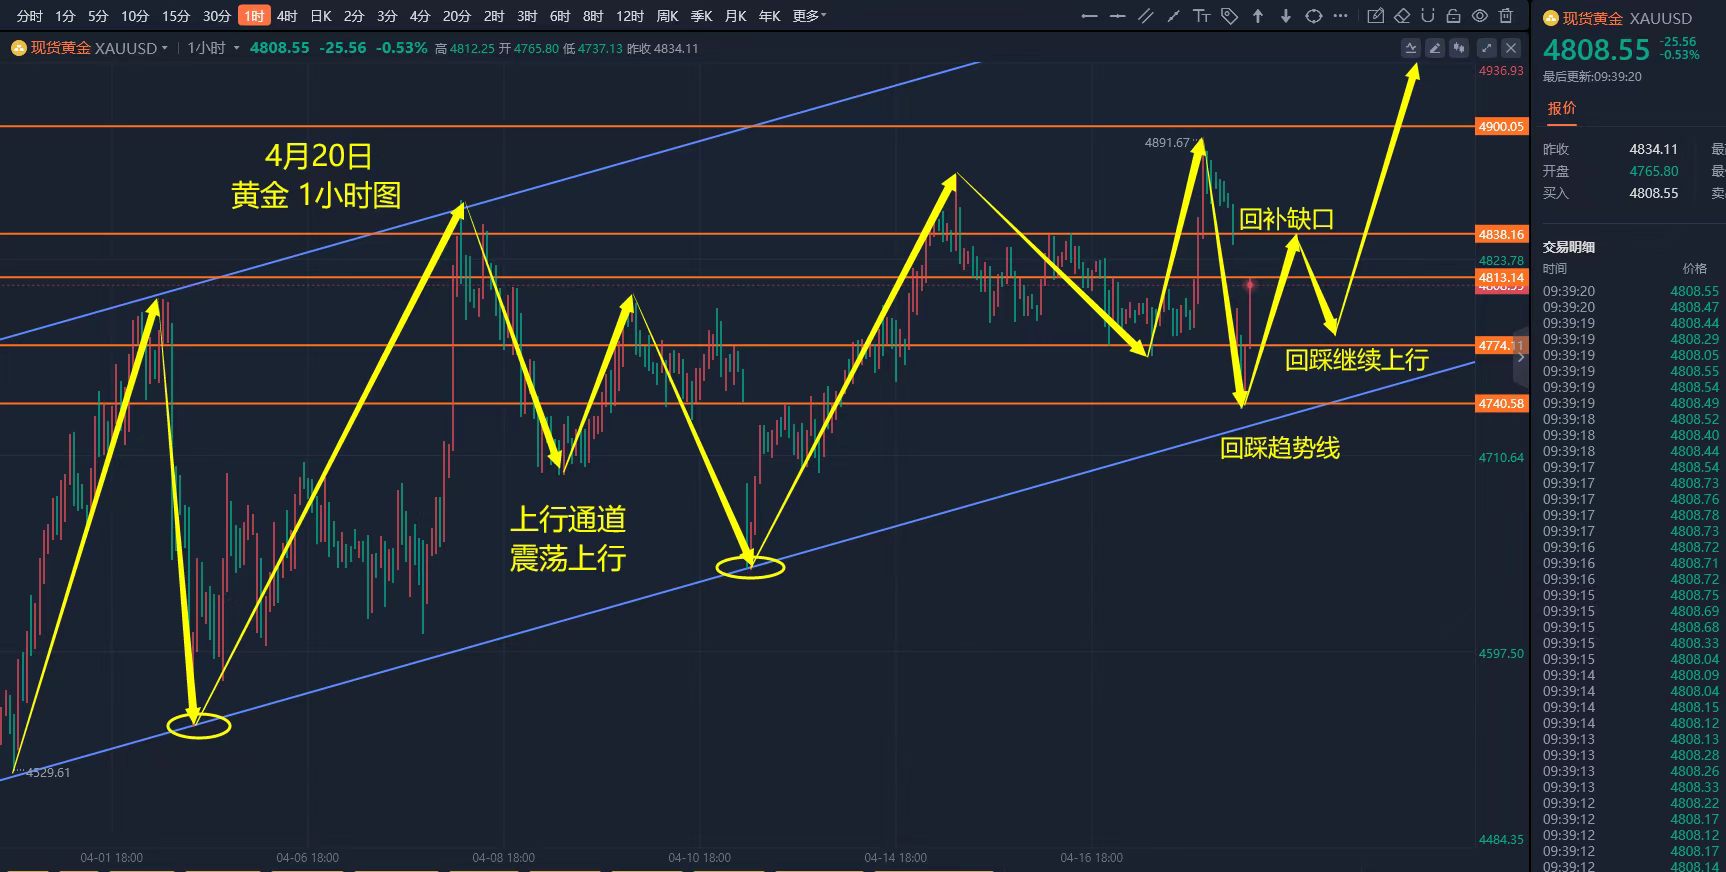Screen dimensions: 1726x872
Task: Open the 更多 timeframe dropdown
Action: coord(809,16)
